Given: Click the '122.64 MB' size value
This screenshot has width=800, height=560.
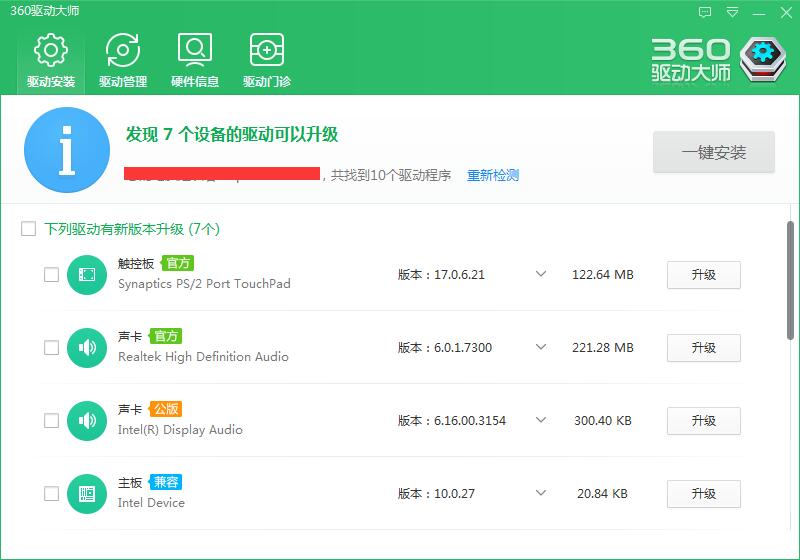Looking at the screenshot, I should (603, 274).
